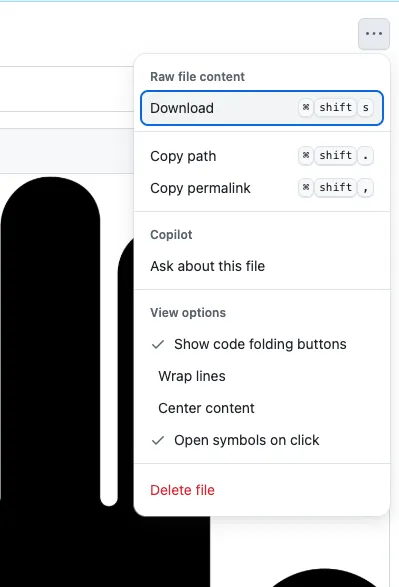Toggle Show code folding buttons

[x=262, y=344]
